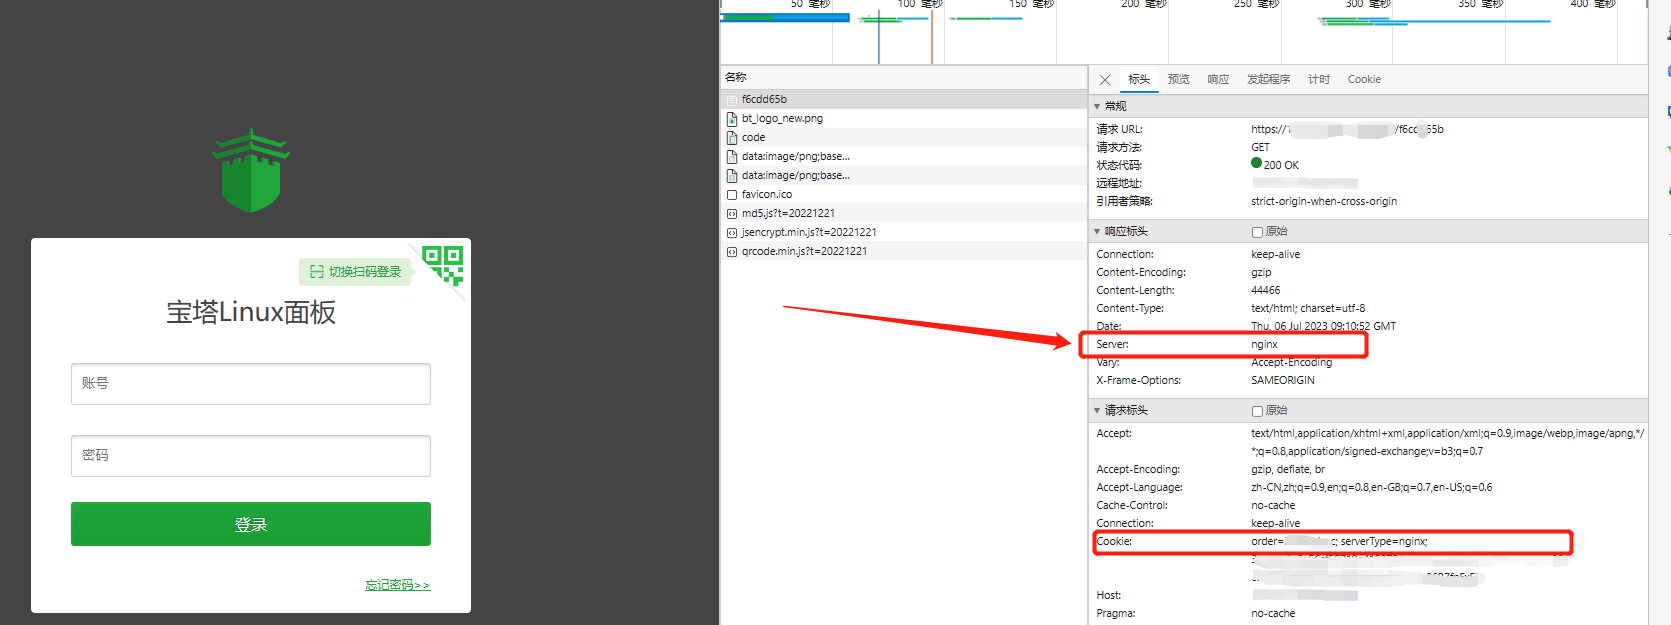Click the Accept-Language zh-CN value
The height and width of the screenshot is (625, 1671).
tap(1371, 487)
